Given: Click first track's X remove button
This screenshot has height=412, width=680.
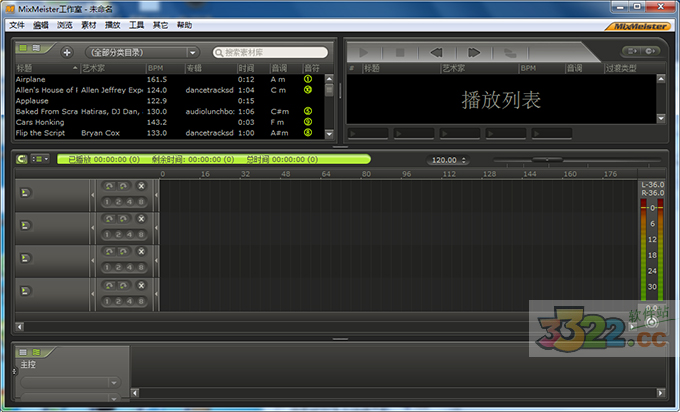Looking at the screenshot, I should pos(141,186).
